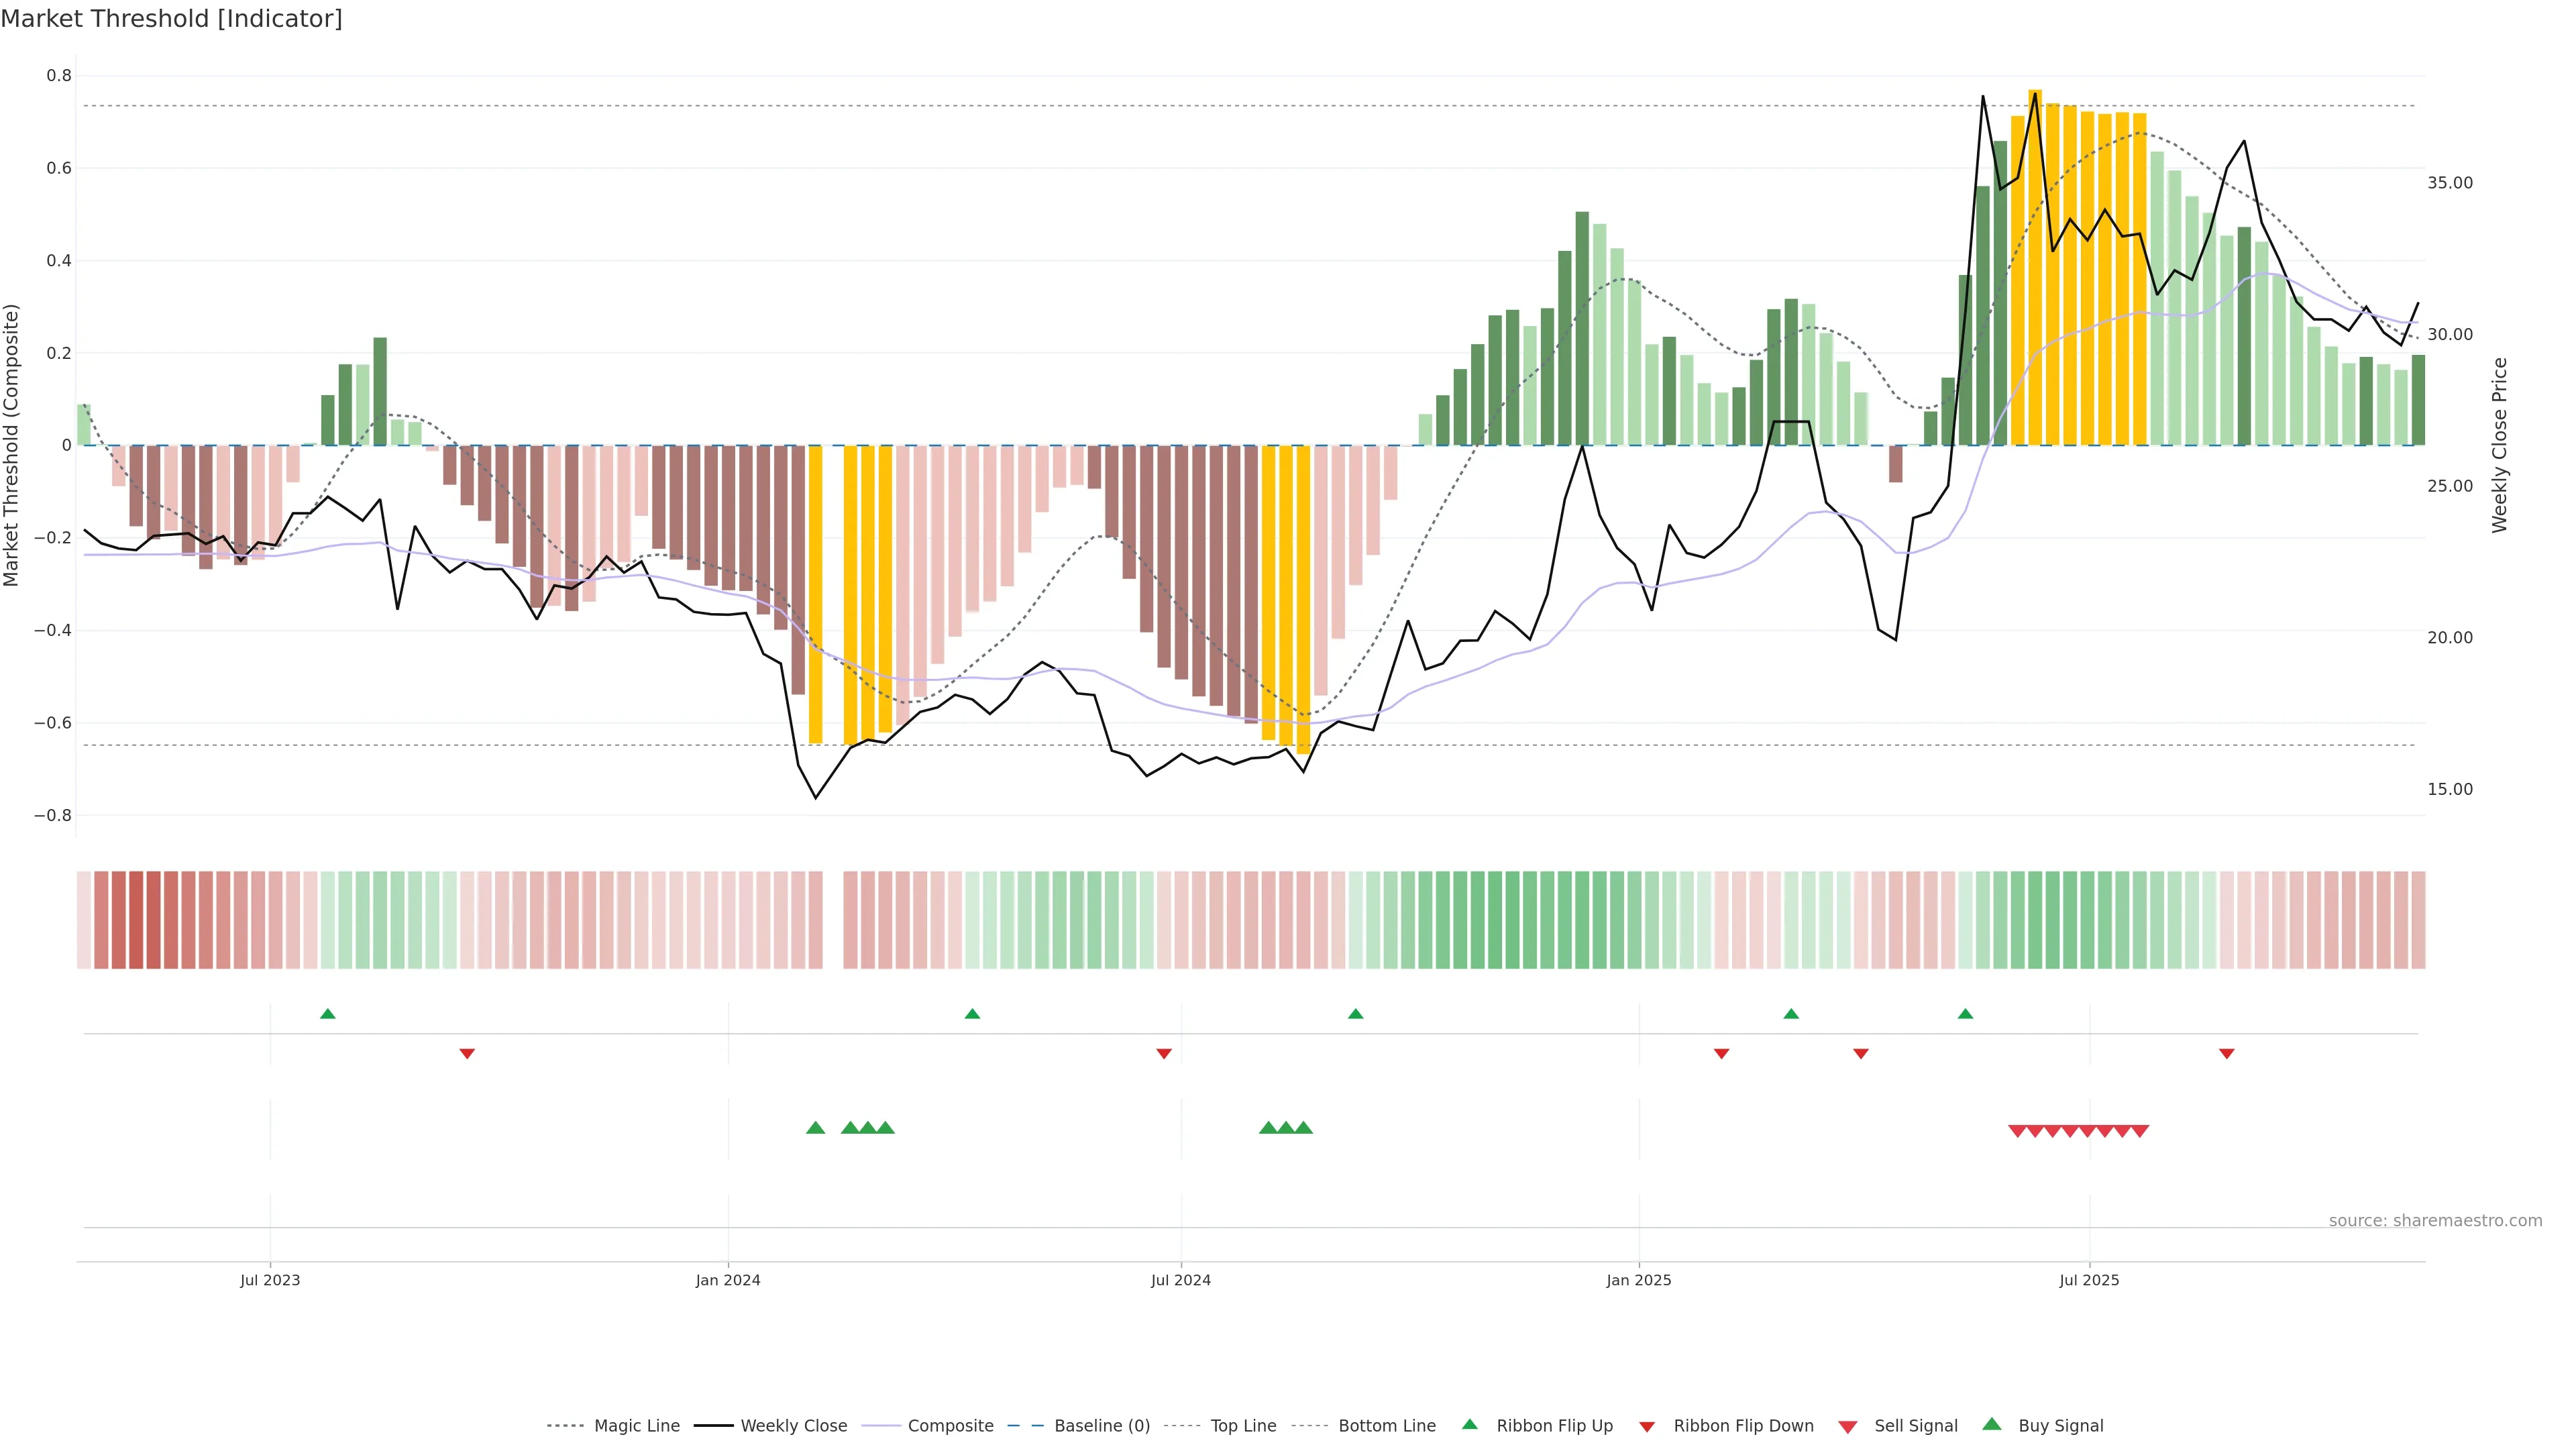Click the Market Threshold [Indicator] title
Viewport: 2576px width, 1449px height.
pos(171,19)
